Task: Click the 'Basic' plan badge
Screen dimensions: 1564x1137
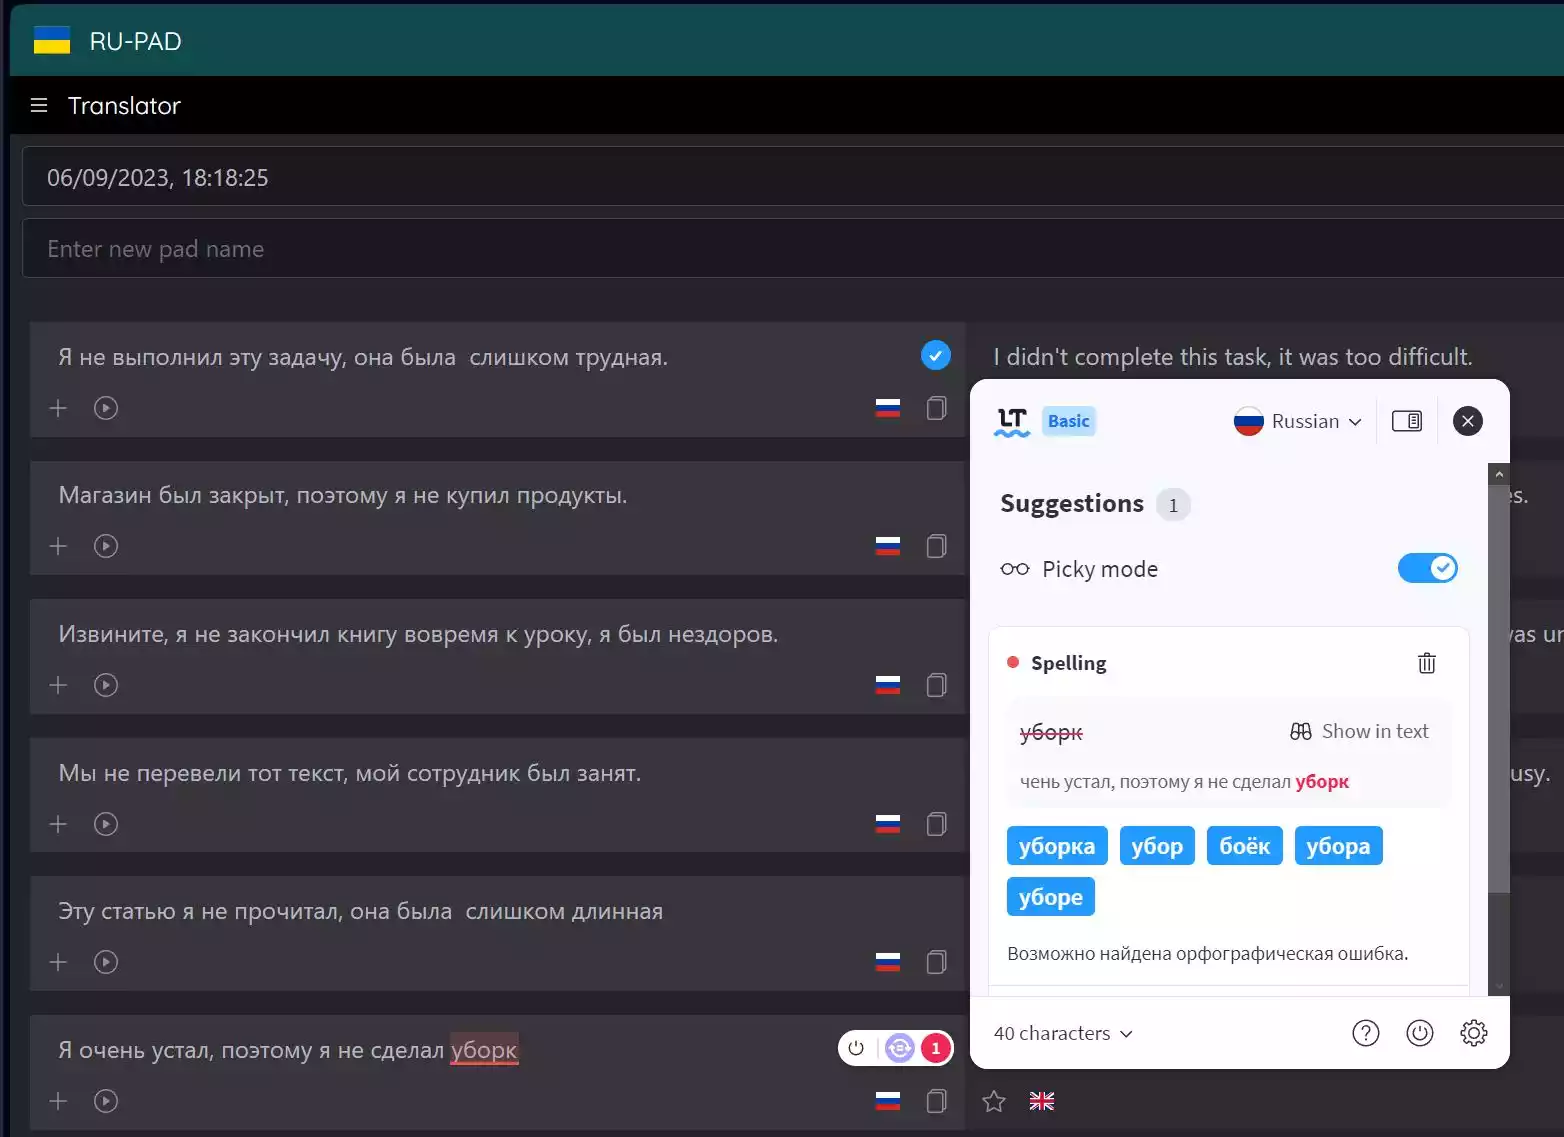Action: pyautogui.click(x=1069, y=421)
